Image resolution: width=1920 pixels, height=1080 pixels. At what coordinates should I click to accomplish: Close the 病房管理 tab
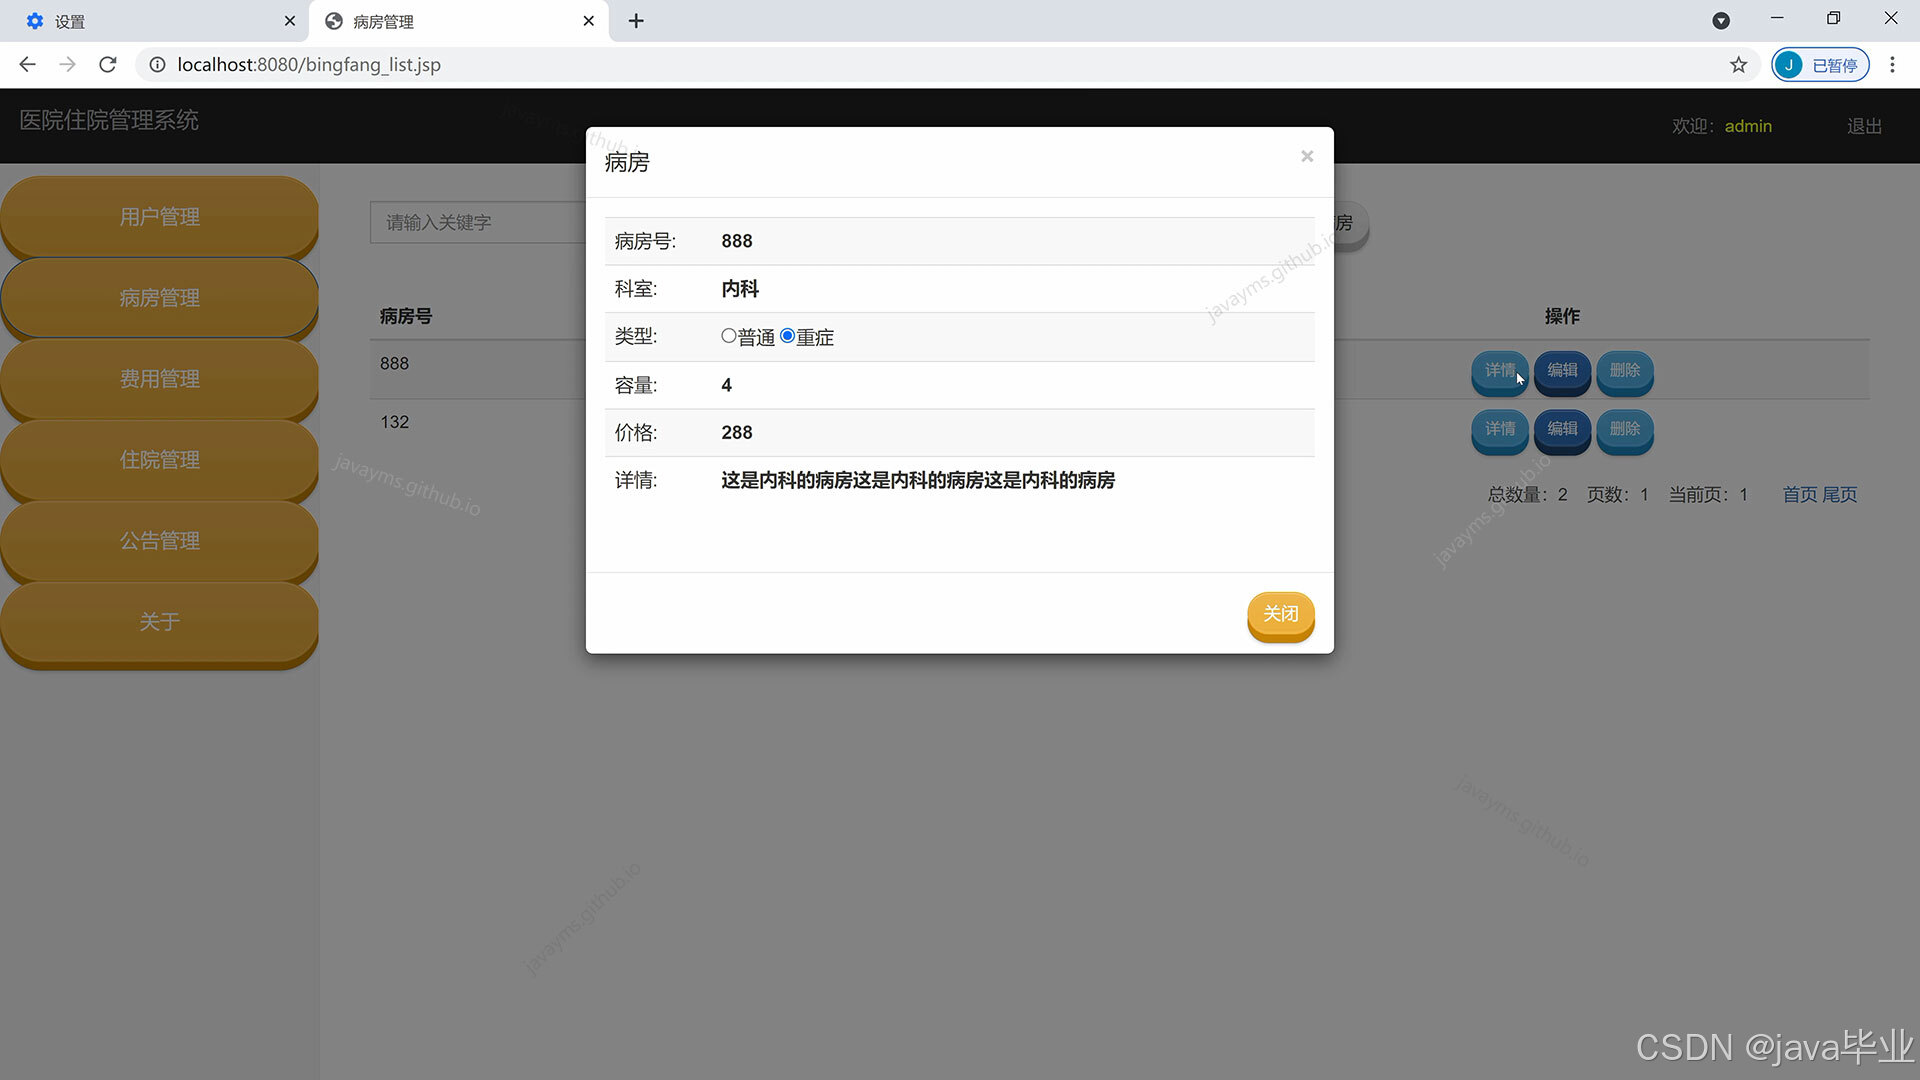588,21
